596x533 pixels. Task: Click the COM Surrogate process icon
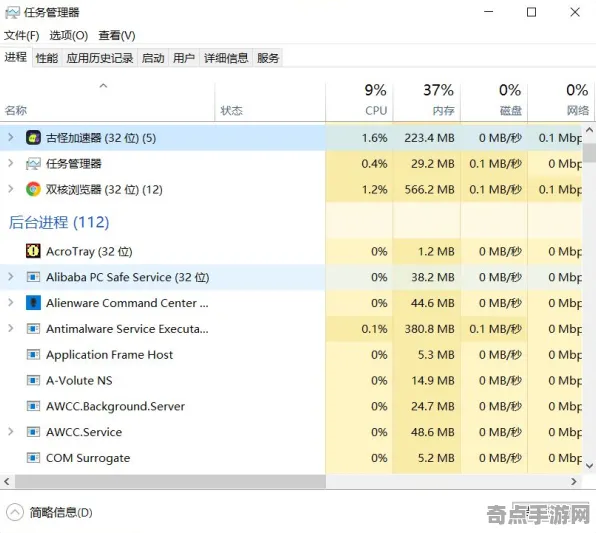point(33,458)
